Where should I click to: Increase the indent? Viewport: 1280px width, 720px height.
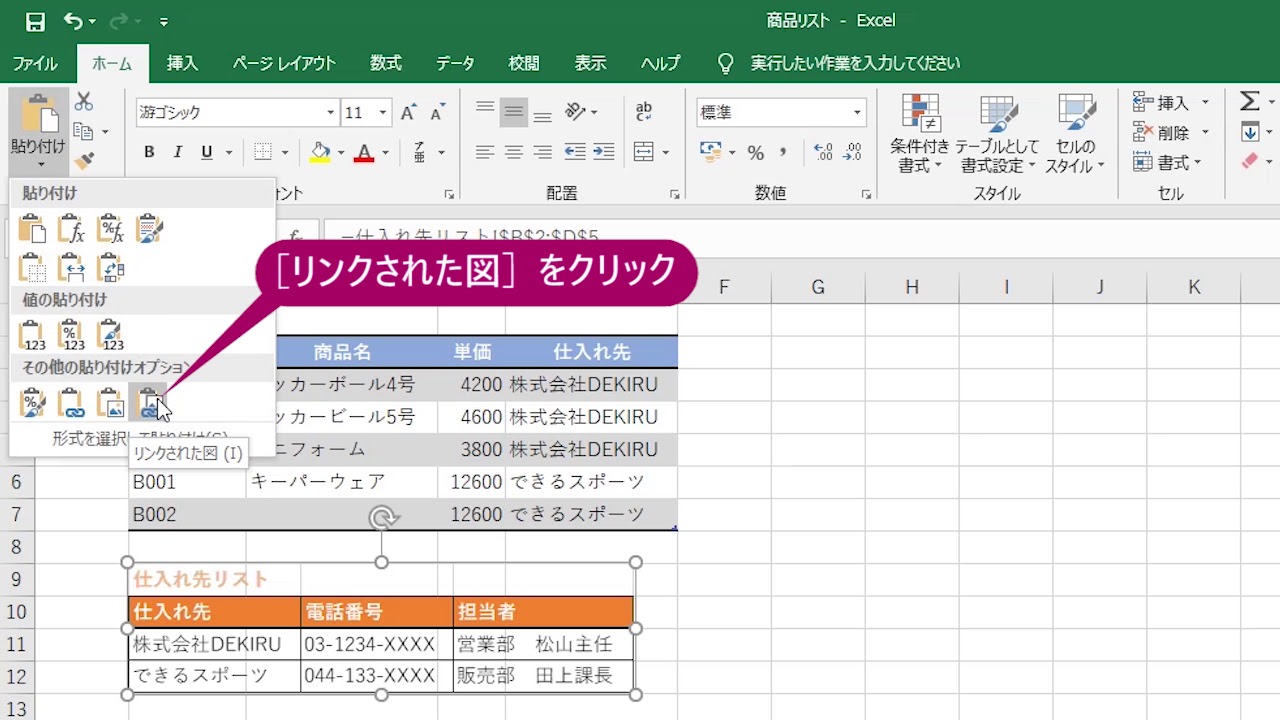pos(603,152)
